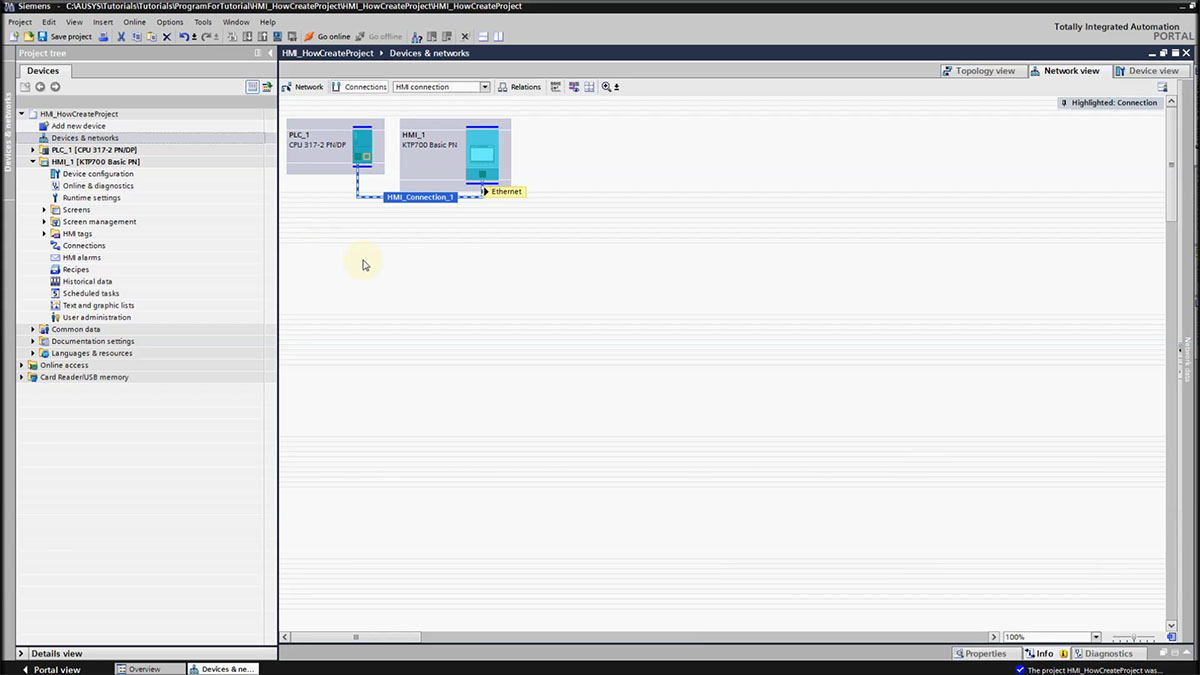Click the Network button in editor toolbar

[302, 87]
